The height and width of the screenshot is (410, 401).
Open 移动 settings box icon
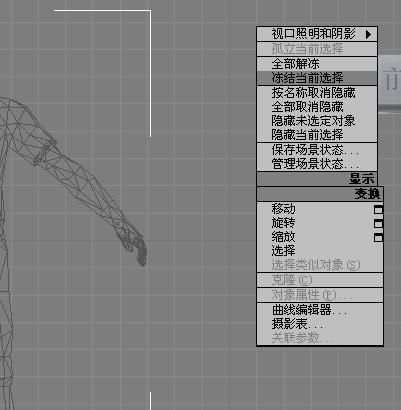pyautogui.click(x=378, y=210)
